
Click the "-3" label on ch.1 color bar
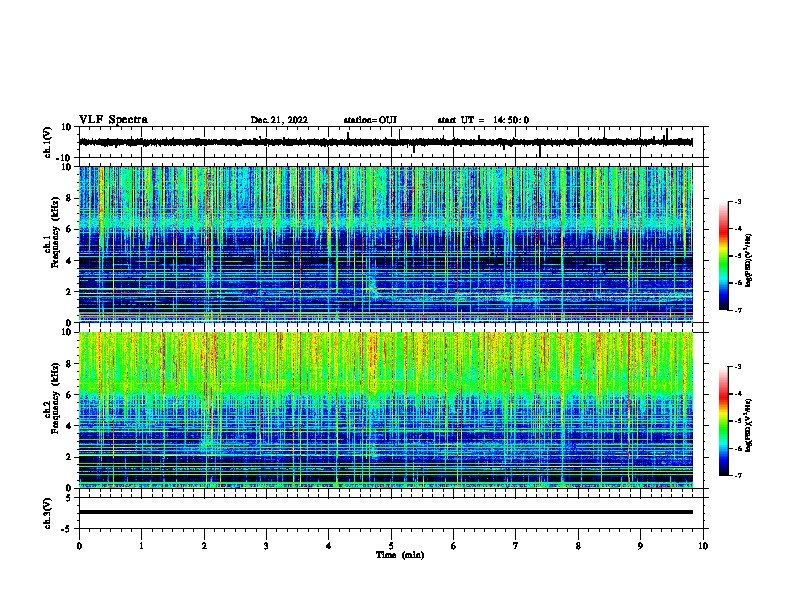tap(737, 201)
